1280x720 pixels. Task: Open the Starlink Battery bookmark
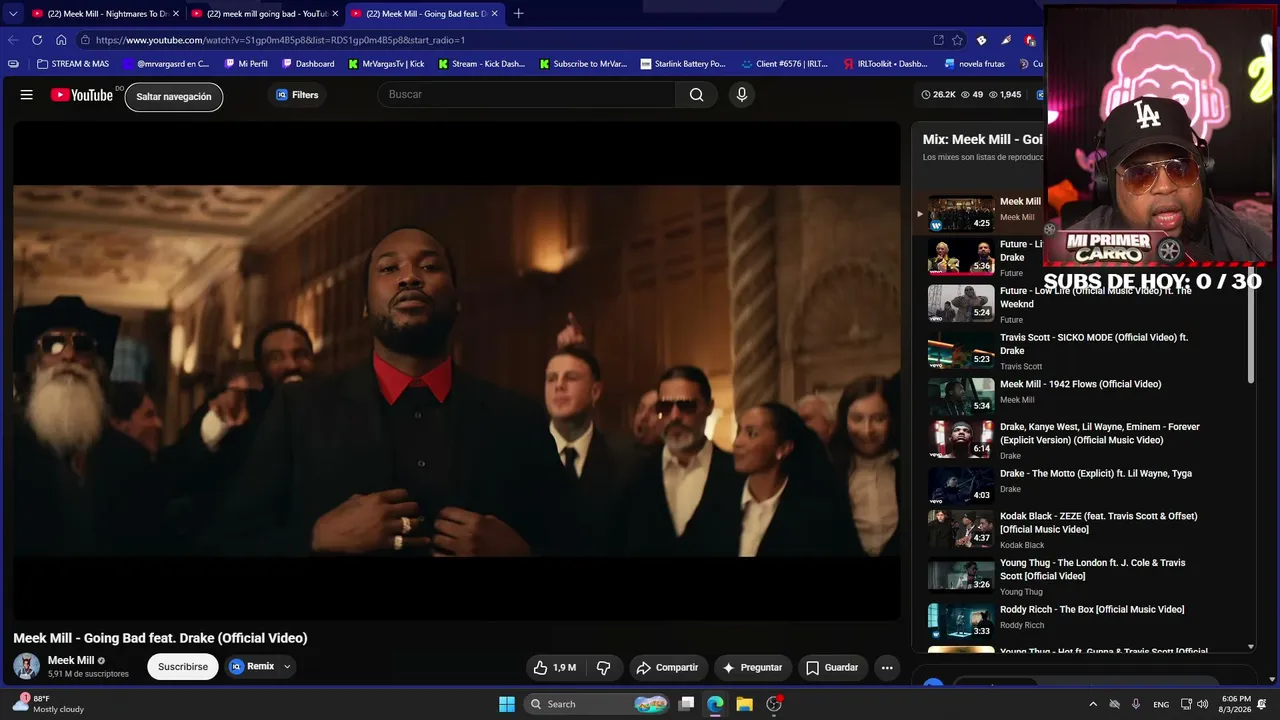[683, 64]
